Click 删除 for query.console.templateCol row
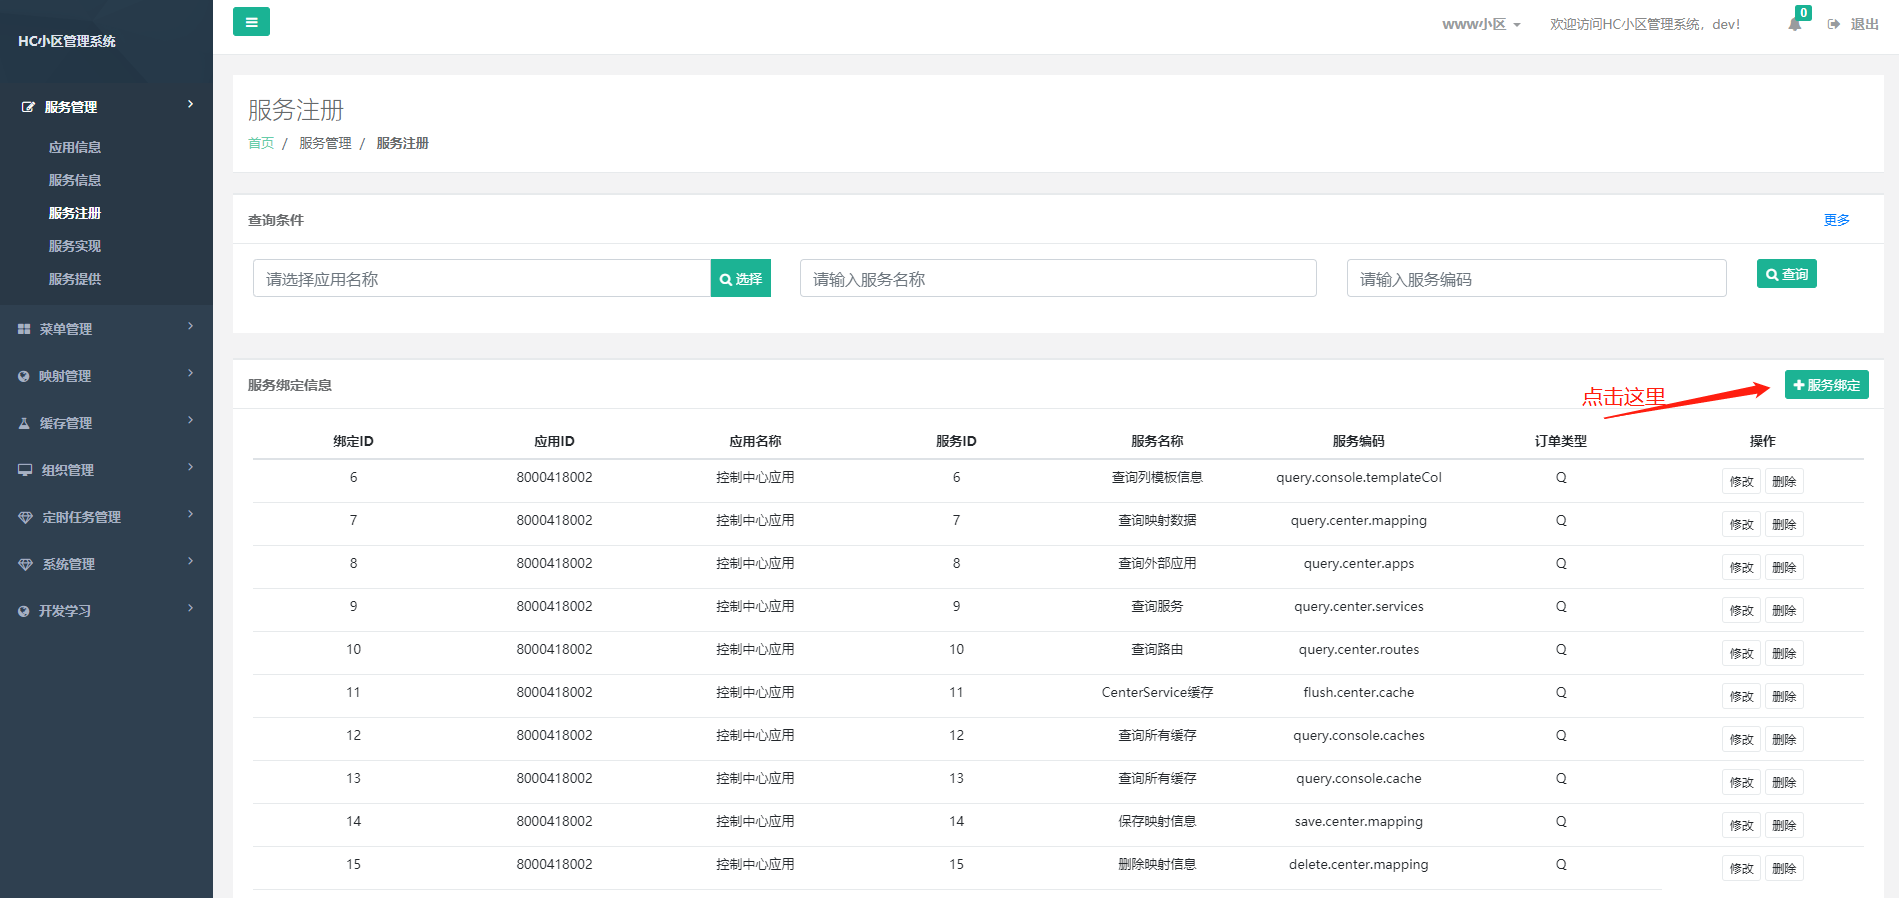1899x898 pixels. point(1784,481)
